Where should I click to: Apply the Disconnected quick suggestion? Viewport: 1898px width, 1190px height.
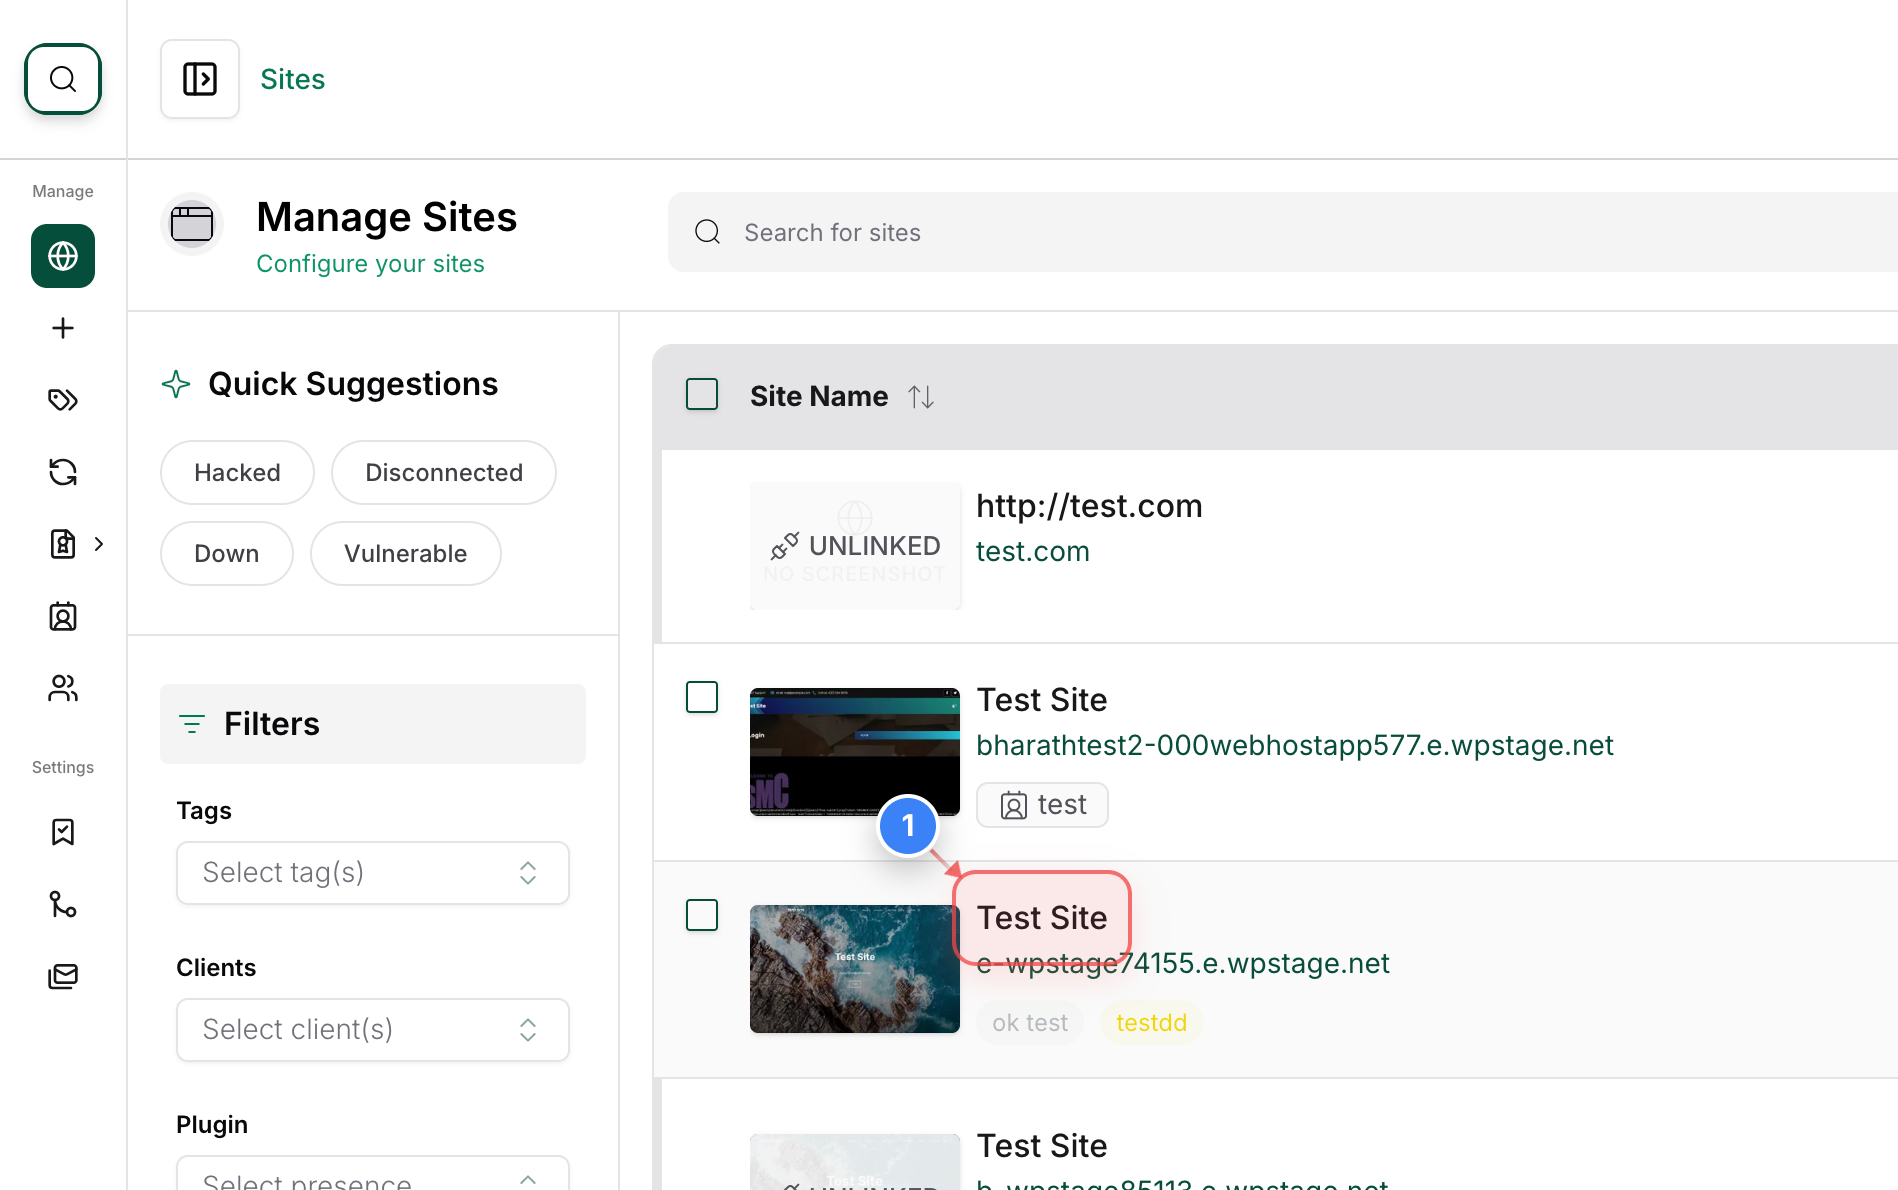coord(444,473)
